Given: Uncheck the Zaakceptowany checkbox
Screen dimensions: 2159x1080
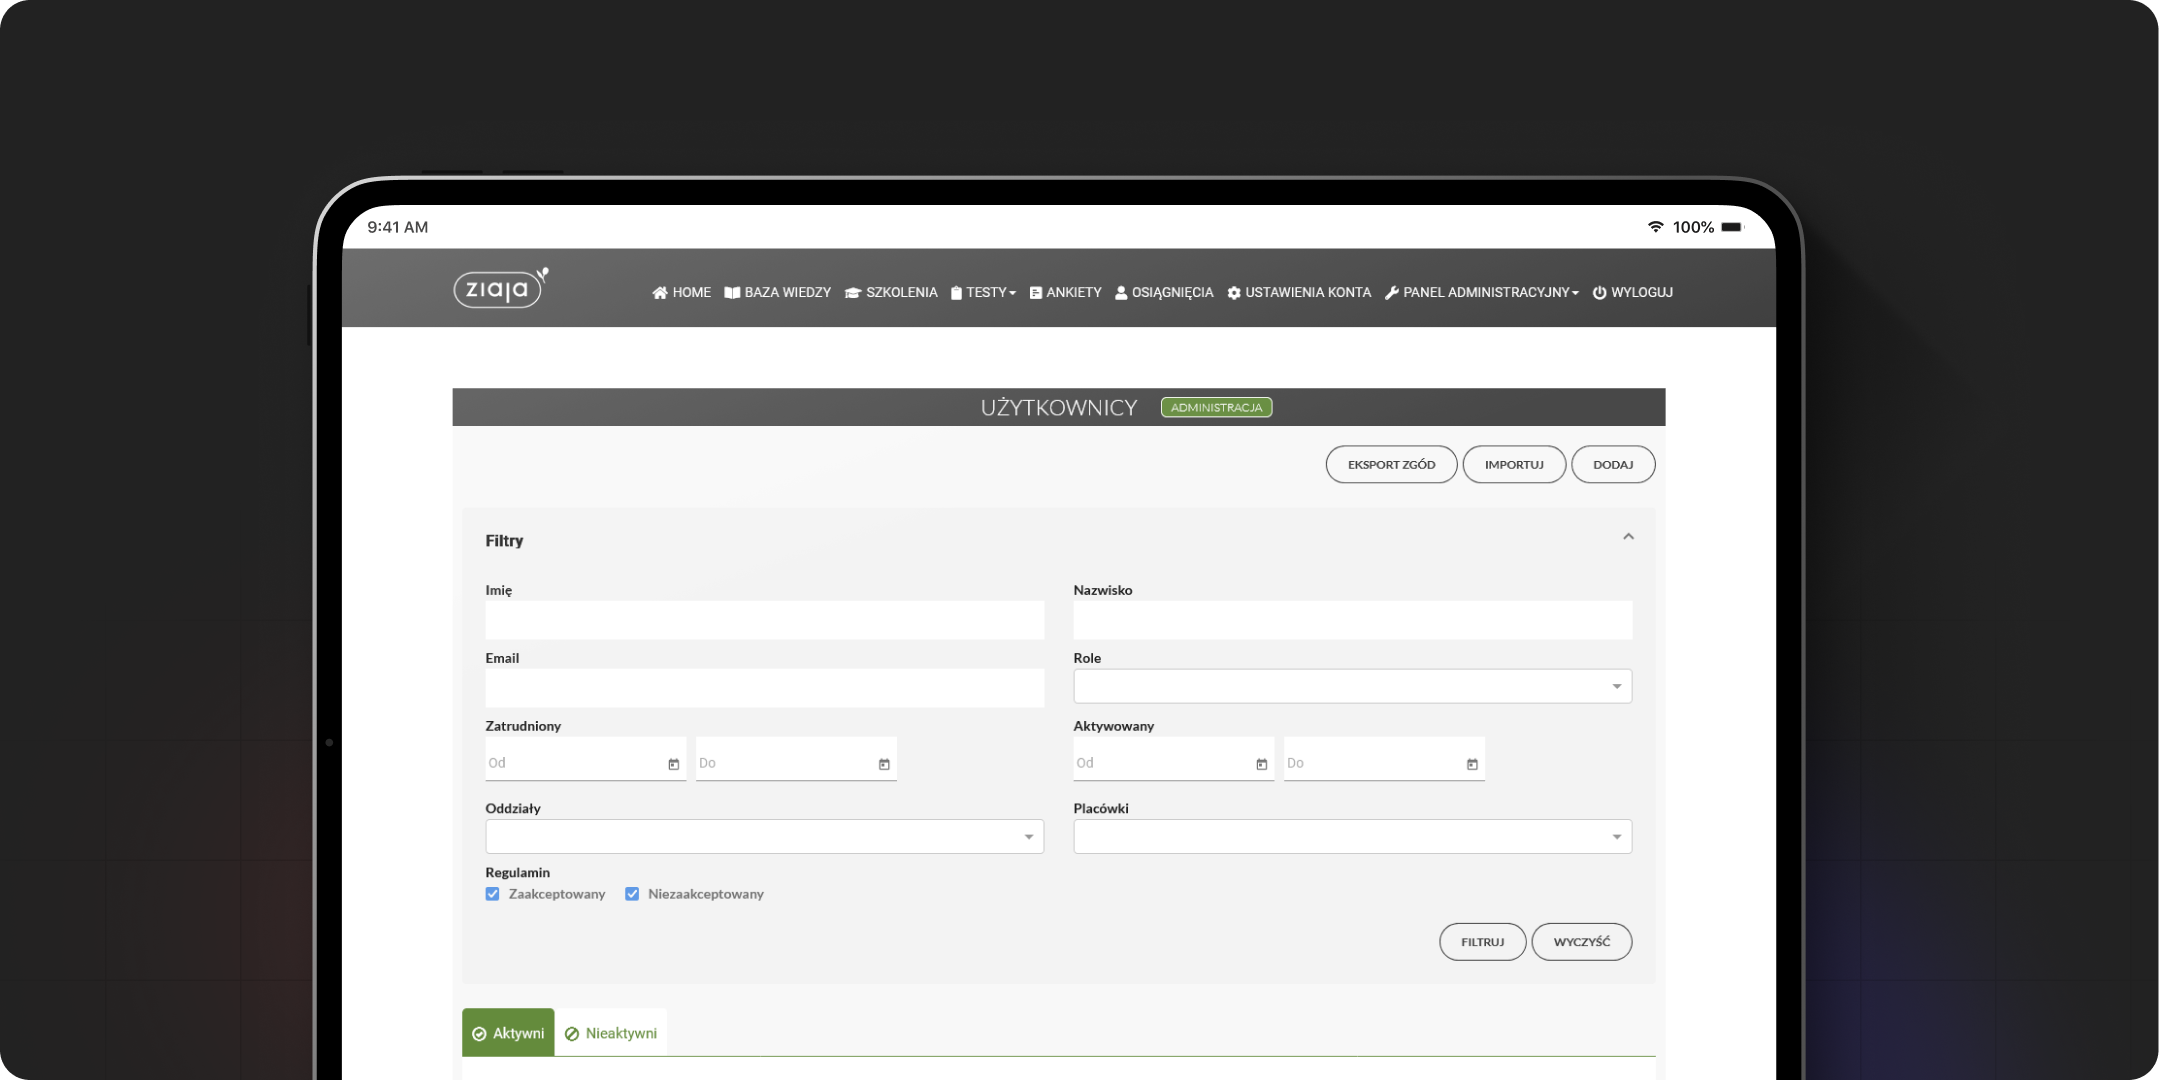Looking at the screenshot, I should pyautogui.click(x=492, y=893).
